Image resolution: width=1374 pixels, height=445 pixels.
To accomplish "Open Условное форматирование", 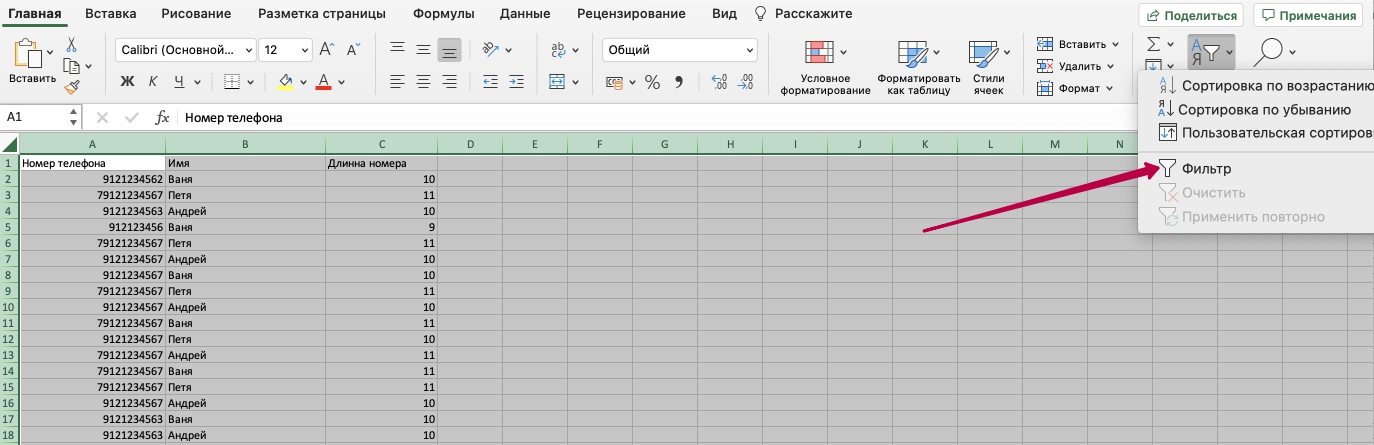I will pos(827,68).
